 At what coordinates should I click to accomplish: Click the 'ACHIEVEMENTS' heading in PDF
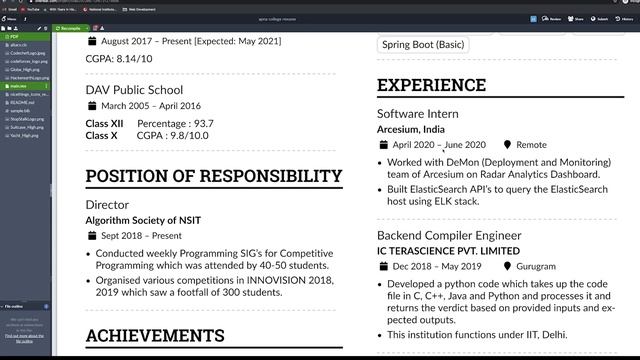[155, 336]
